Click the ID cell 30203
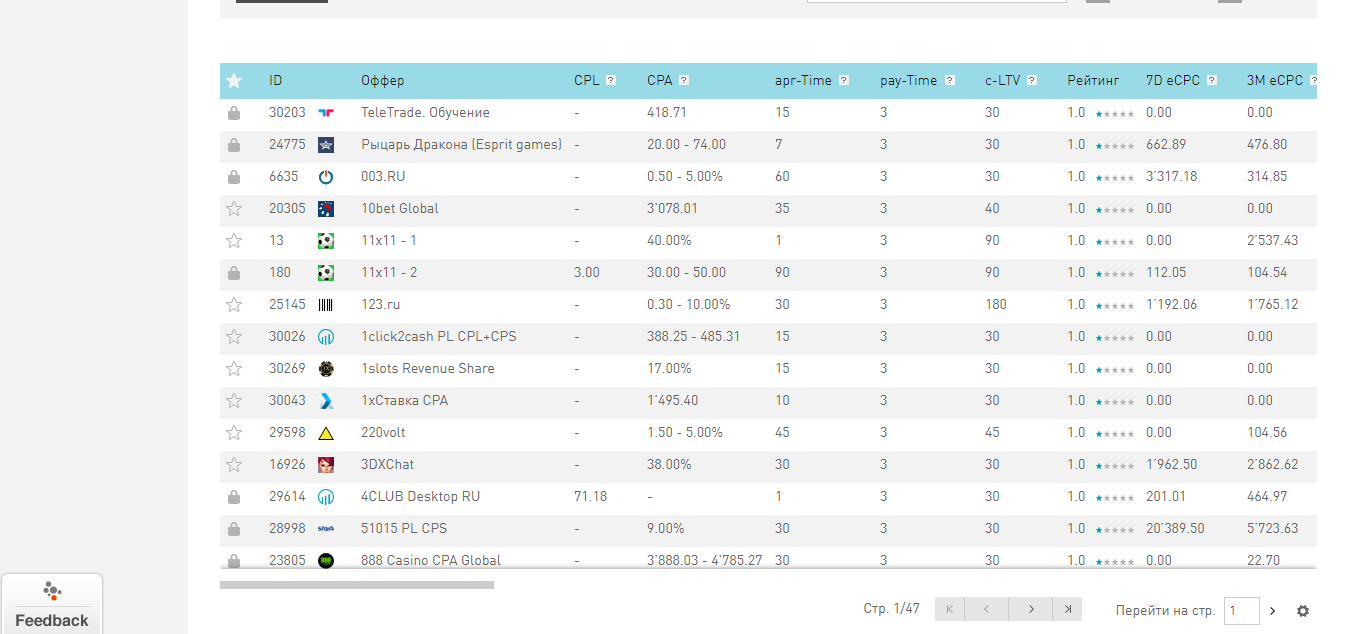 click(x=287, y=113)
